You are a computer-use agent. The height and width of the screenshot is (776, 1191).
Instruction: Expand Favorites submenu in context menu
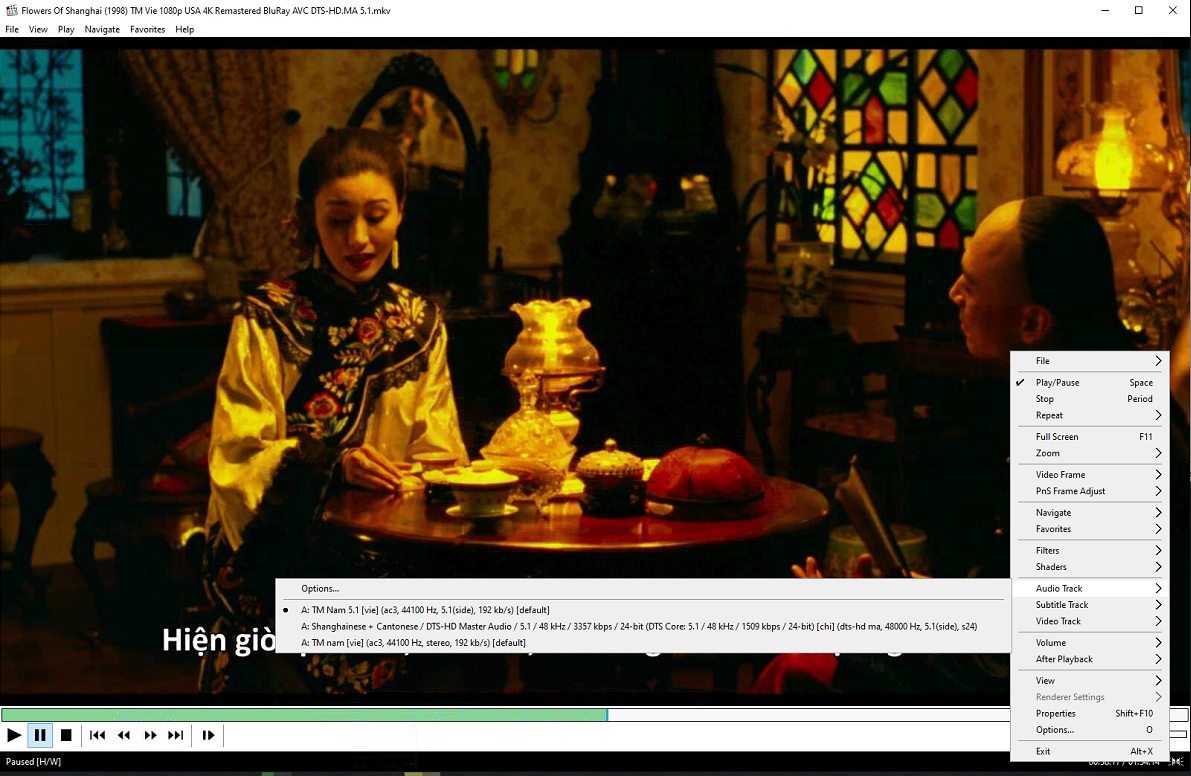click(1090, 529)
